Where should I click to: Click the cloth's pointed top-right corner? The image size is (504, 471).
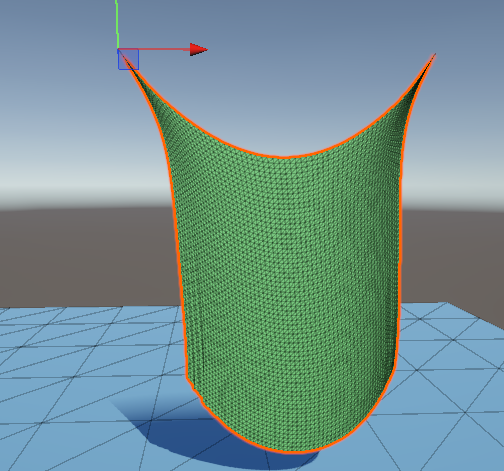[x=433, y=57]
